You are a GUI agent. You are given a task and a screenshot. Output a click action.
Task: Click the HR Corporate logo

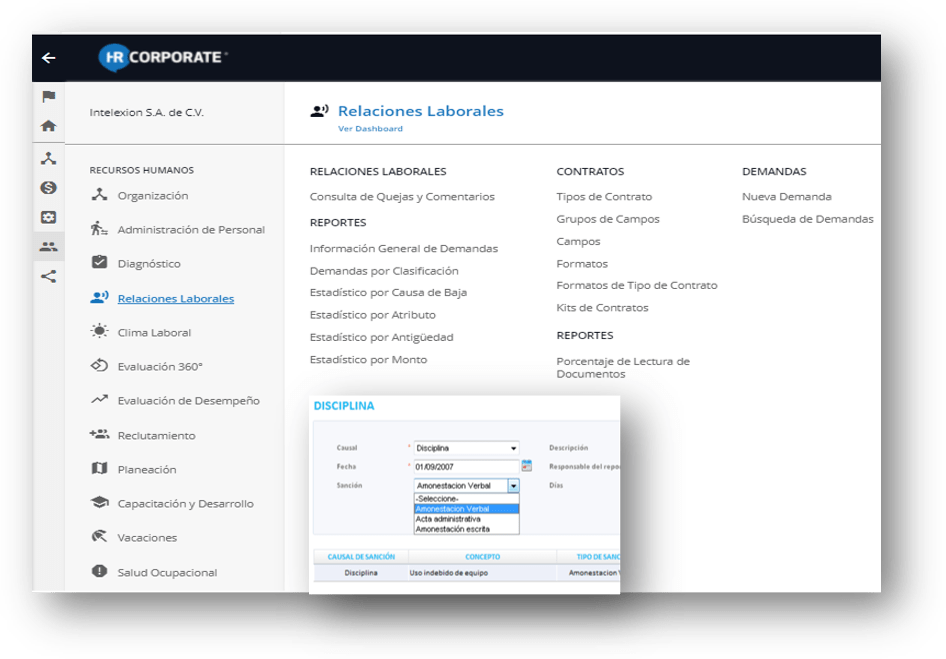(x=162, y=58)
